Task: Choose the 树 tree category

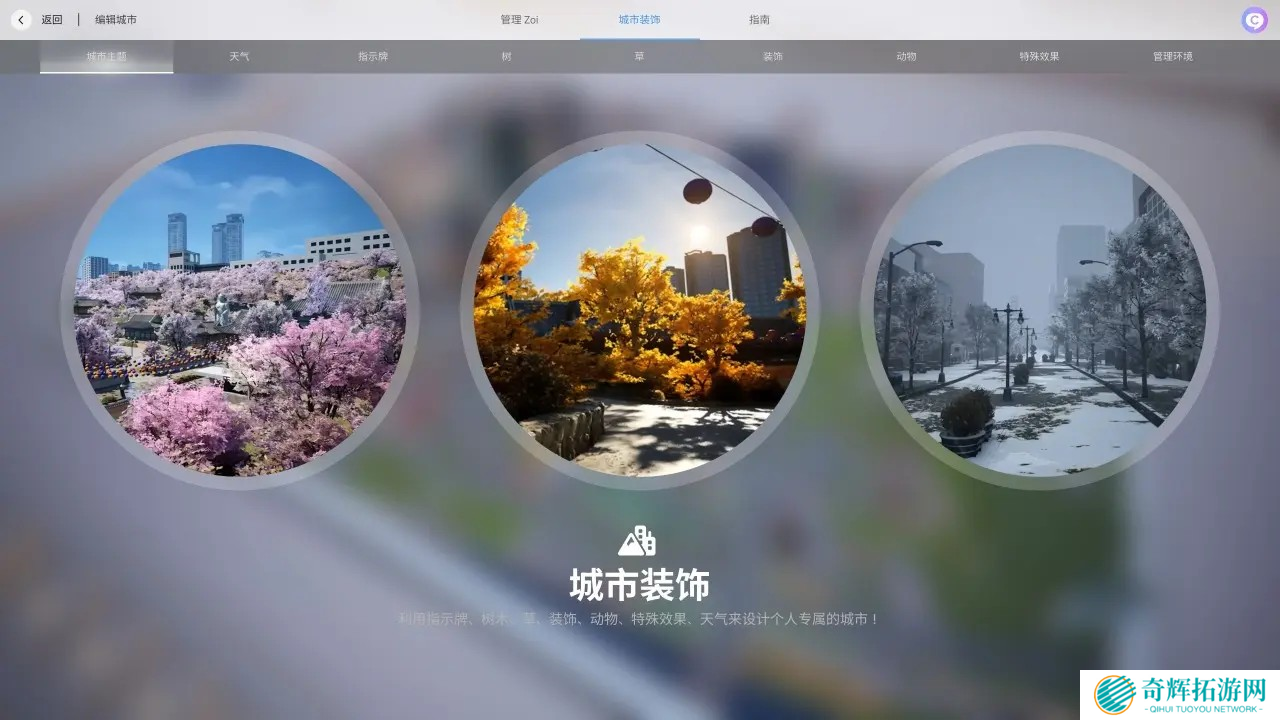Action: pyautogui.click(x=506, y=57)
